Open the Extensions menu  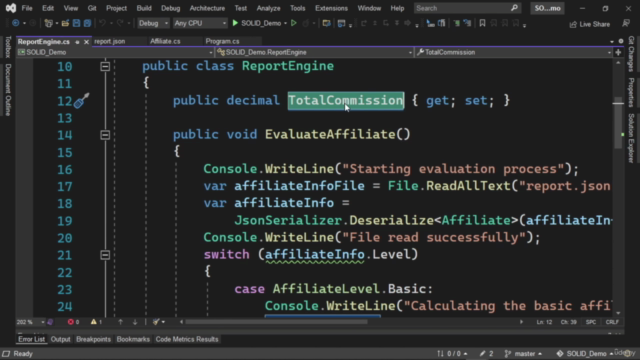pos(331,8)
